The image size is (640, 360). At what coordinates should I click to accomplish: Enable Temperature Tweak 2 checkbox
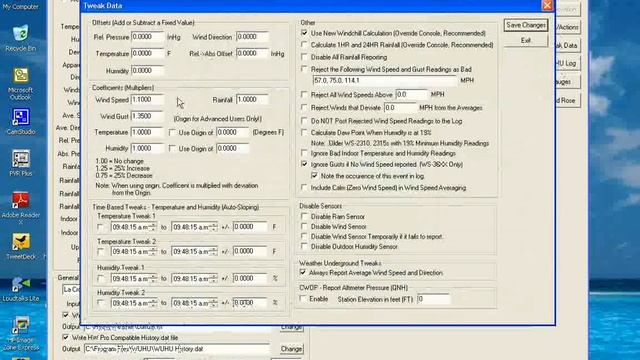click(100, 252)
